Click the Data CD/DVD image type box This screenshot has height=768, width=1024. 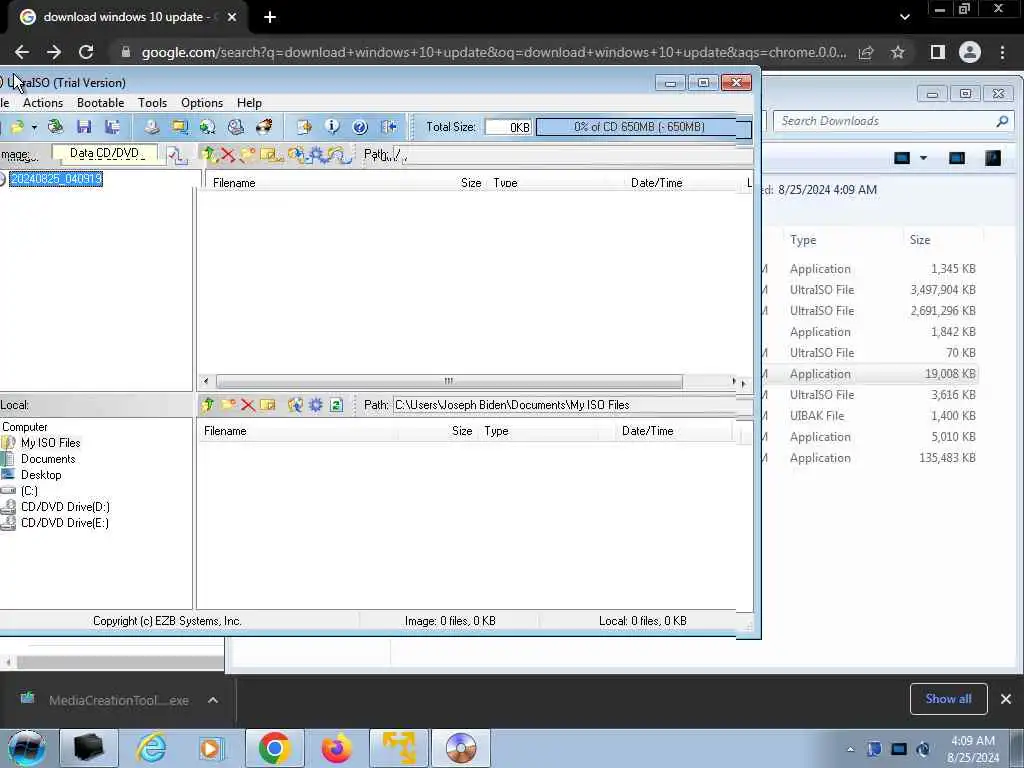(x=104, y=154)
